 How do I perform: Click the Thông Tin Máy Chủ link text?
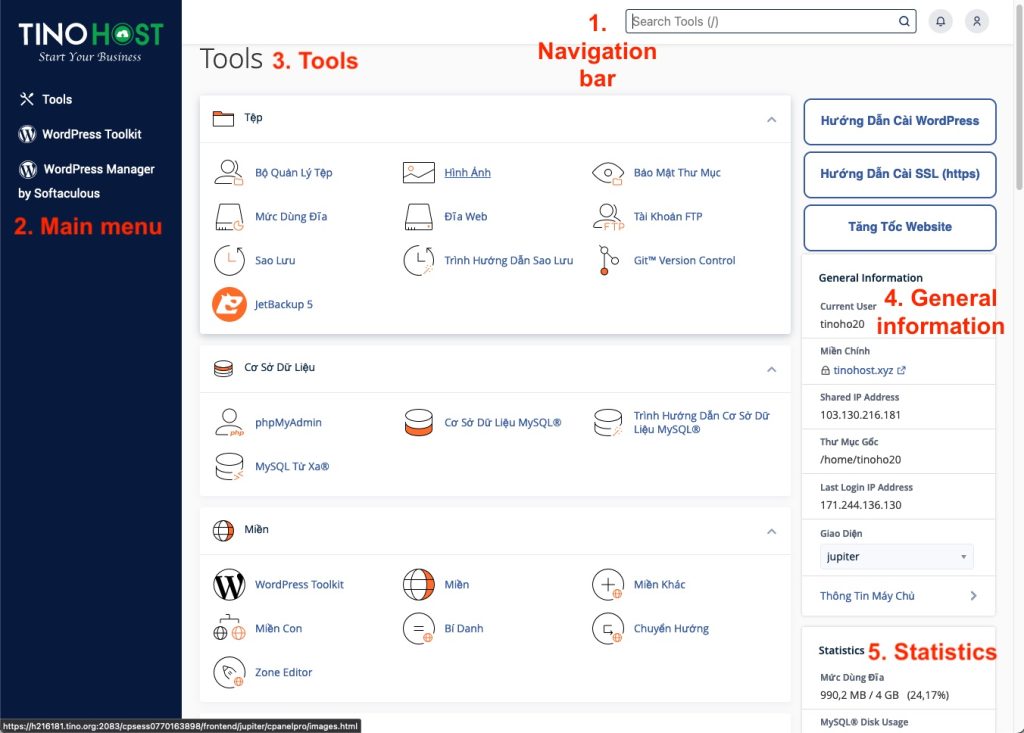(x=867, y=596)
